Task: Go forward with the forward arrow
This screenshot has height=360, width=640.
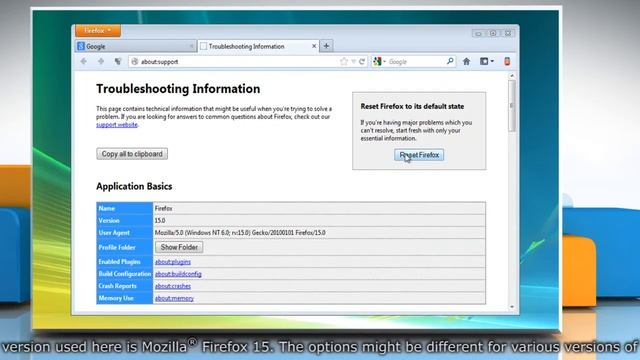Action: click(x=101, y=62)
